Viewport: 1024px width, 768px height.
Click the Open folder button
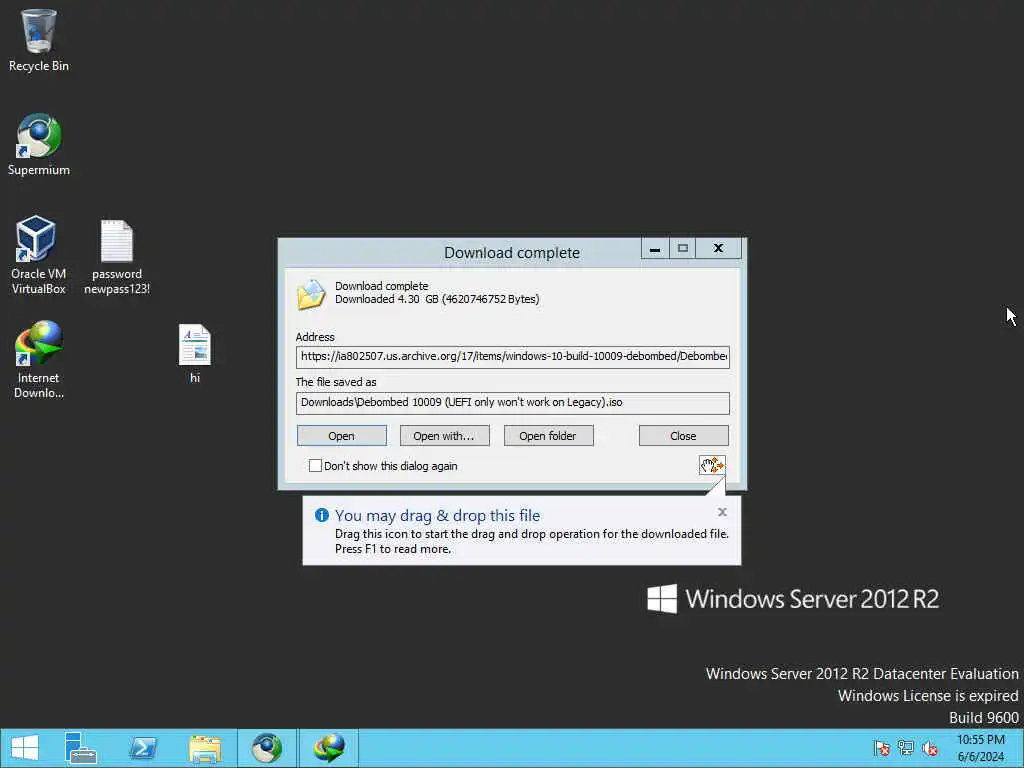(548, 436)
